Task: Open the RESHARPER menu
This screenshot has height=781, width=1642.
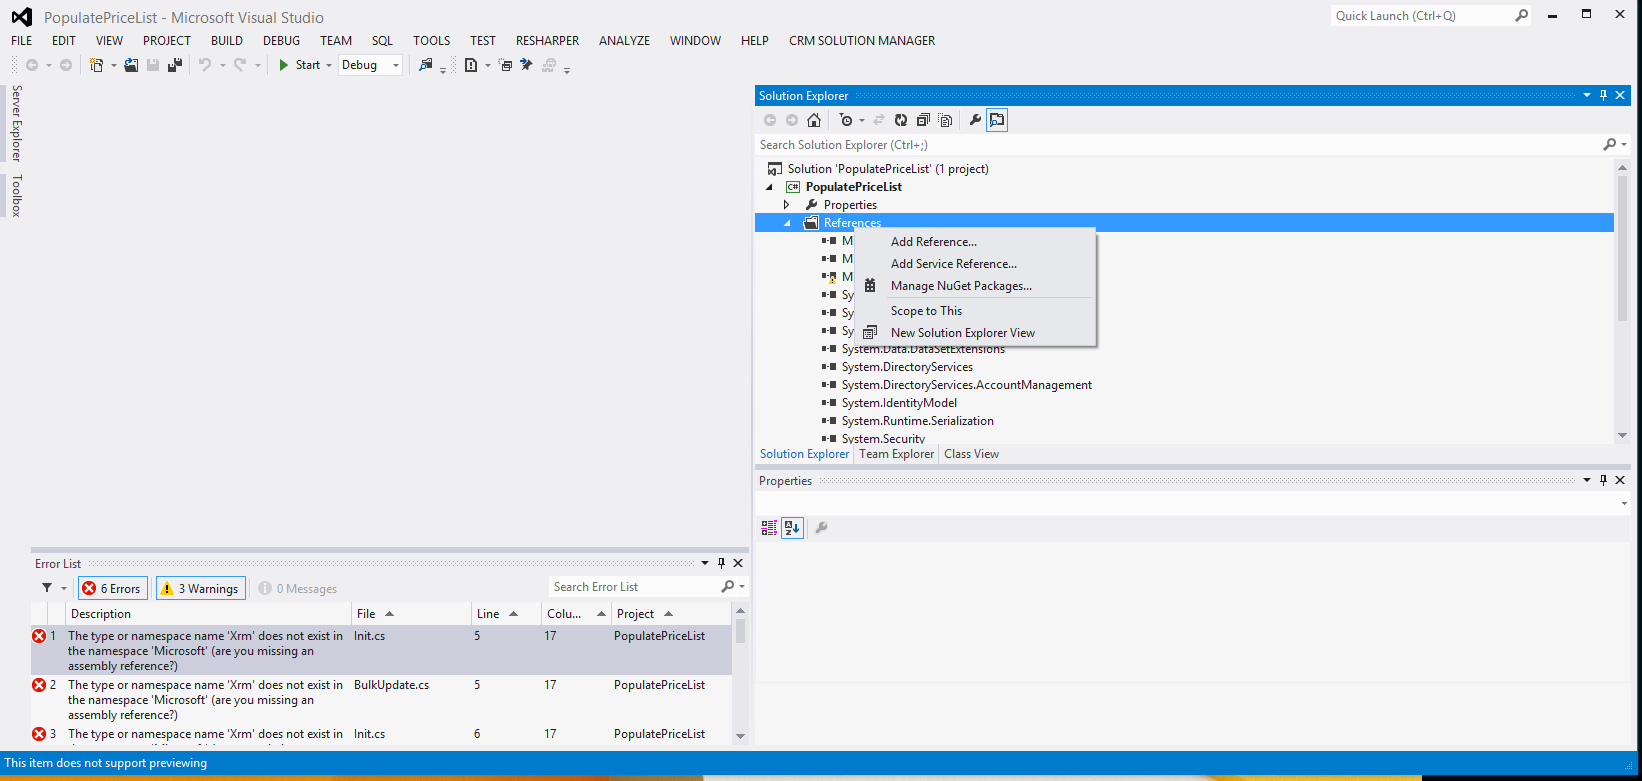Action: pyautogui.click(x=547, y=41)
